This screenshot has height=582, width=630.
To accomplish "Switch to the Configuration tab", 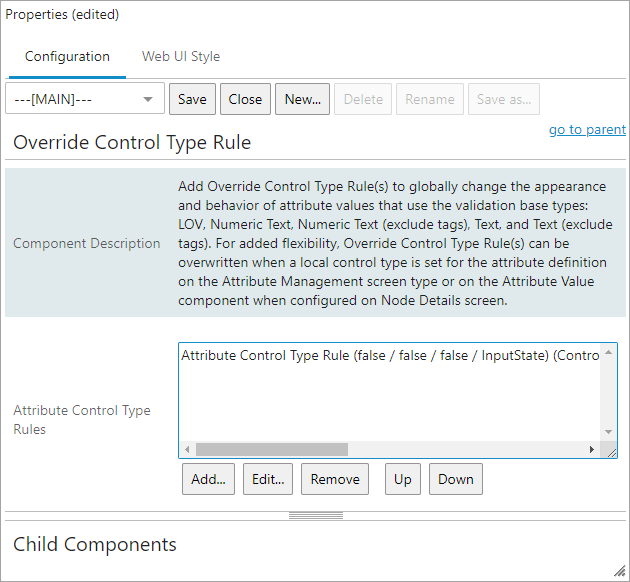I will [67, 57].
